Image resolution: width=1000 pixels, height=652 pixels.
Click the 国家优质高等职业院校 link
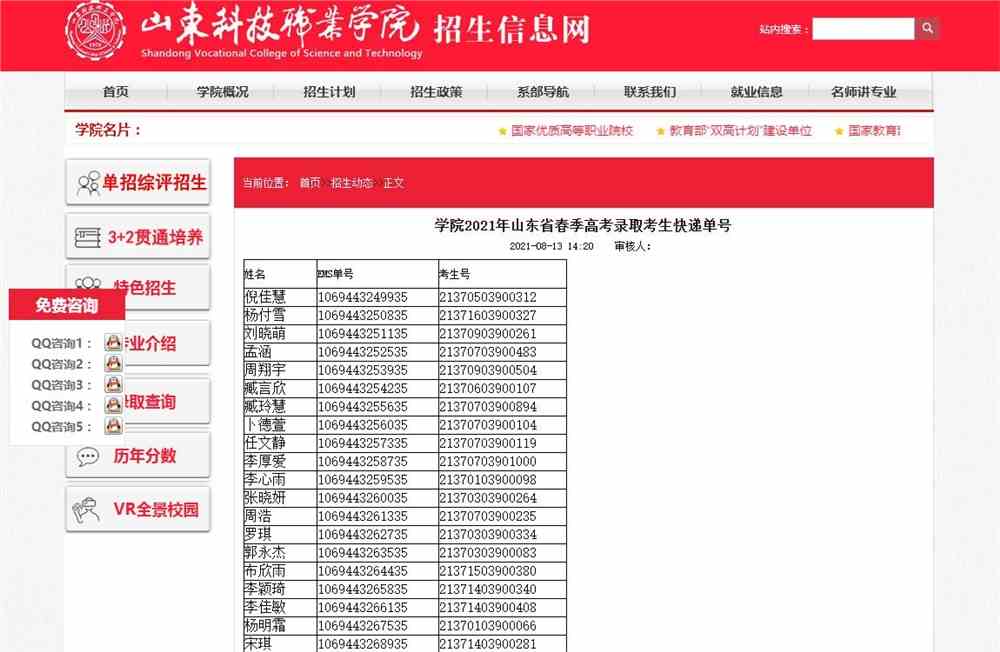pyautogui.click(x=572, y=131)
